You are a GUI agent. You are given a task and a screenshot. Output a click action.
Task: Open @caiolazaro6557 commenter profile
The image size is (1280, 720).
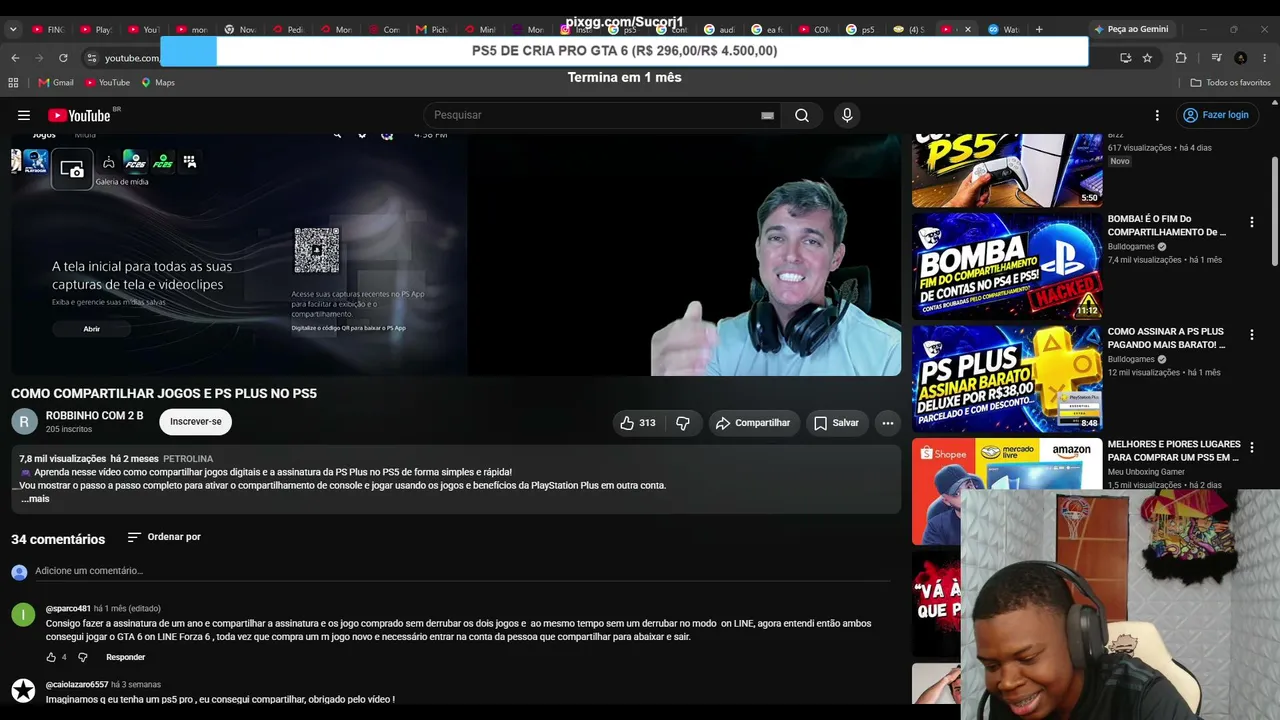pyautogui.click(x=77, y=685)
